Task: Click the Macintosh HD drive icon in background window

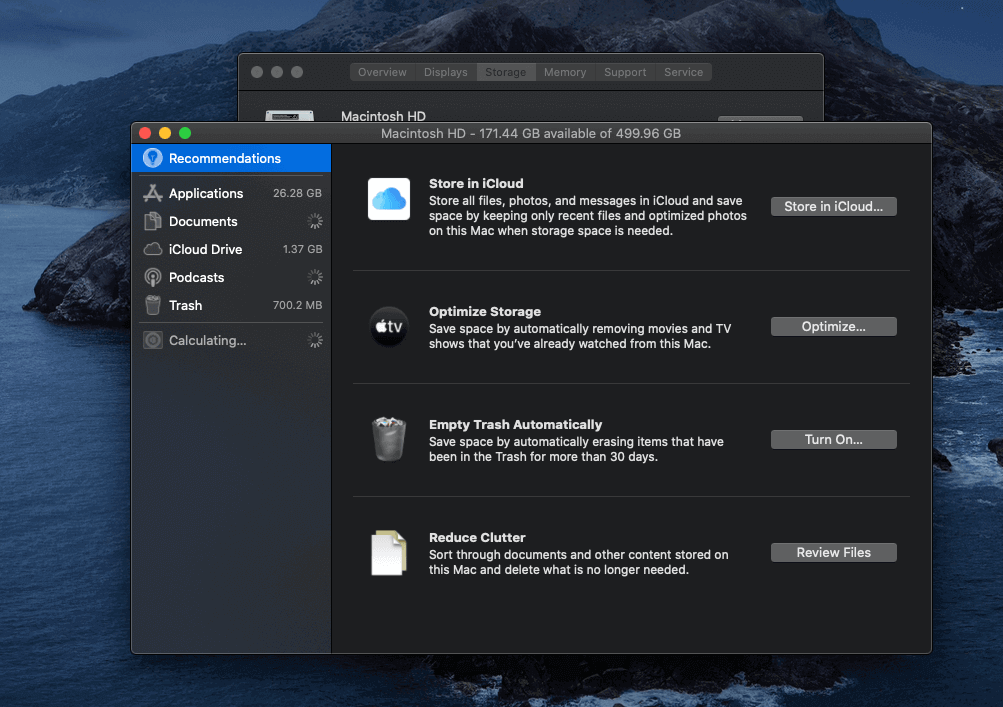Action: click(x=290, y=115)
